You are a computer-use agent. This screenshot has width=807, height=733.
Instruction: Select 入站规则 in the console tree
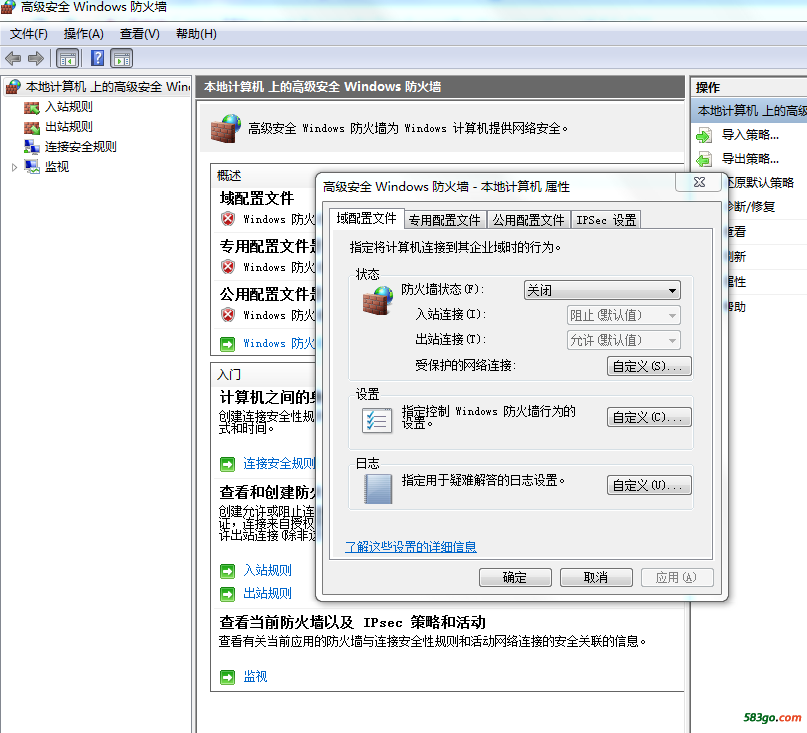point(69,107)
